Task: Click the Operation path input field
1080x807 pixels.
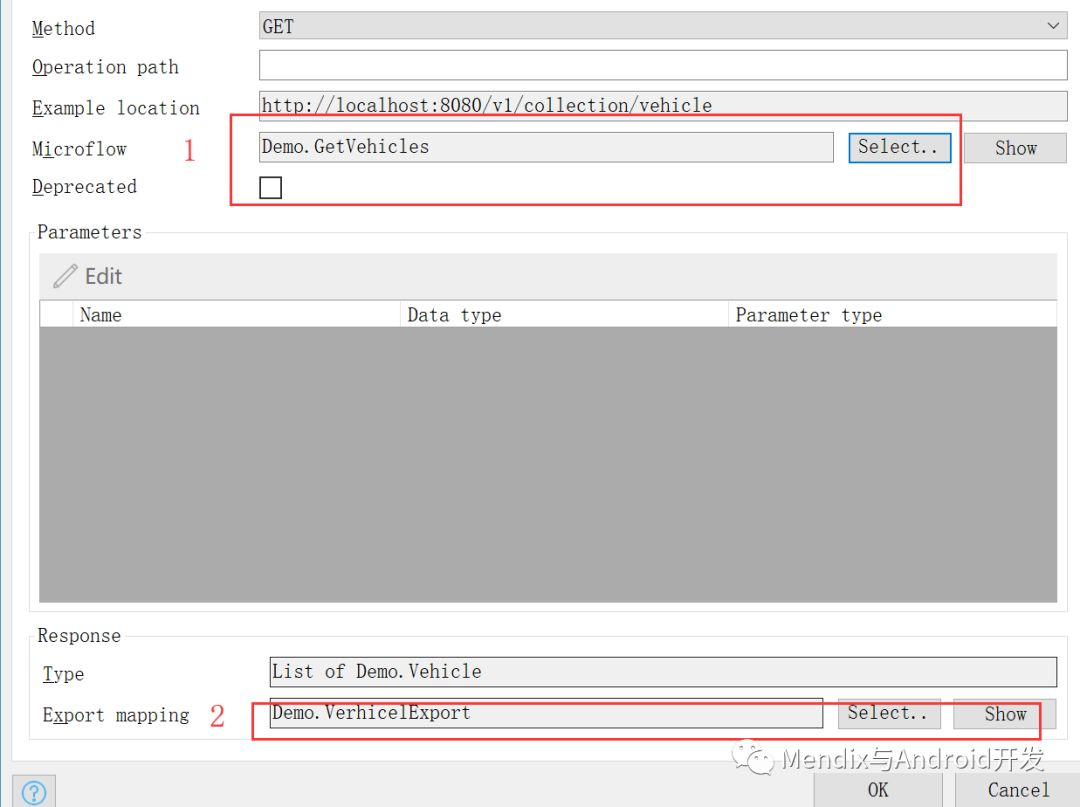Action: coord(660,65)
